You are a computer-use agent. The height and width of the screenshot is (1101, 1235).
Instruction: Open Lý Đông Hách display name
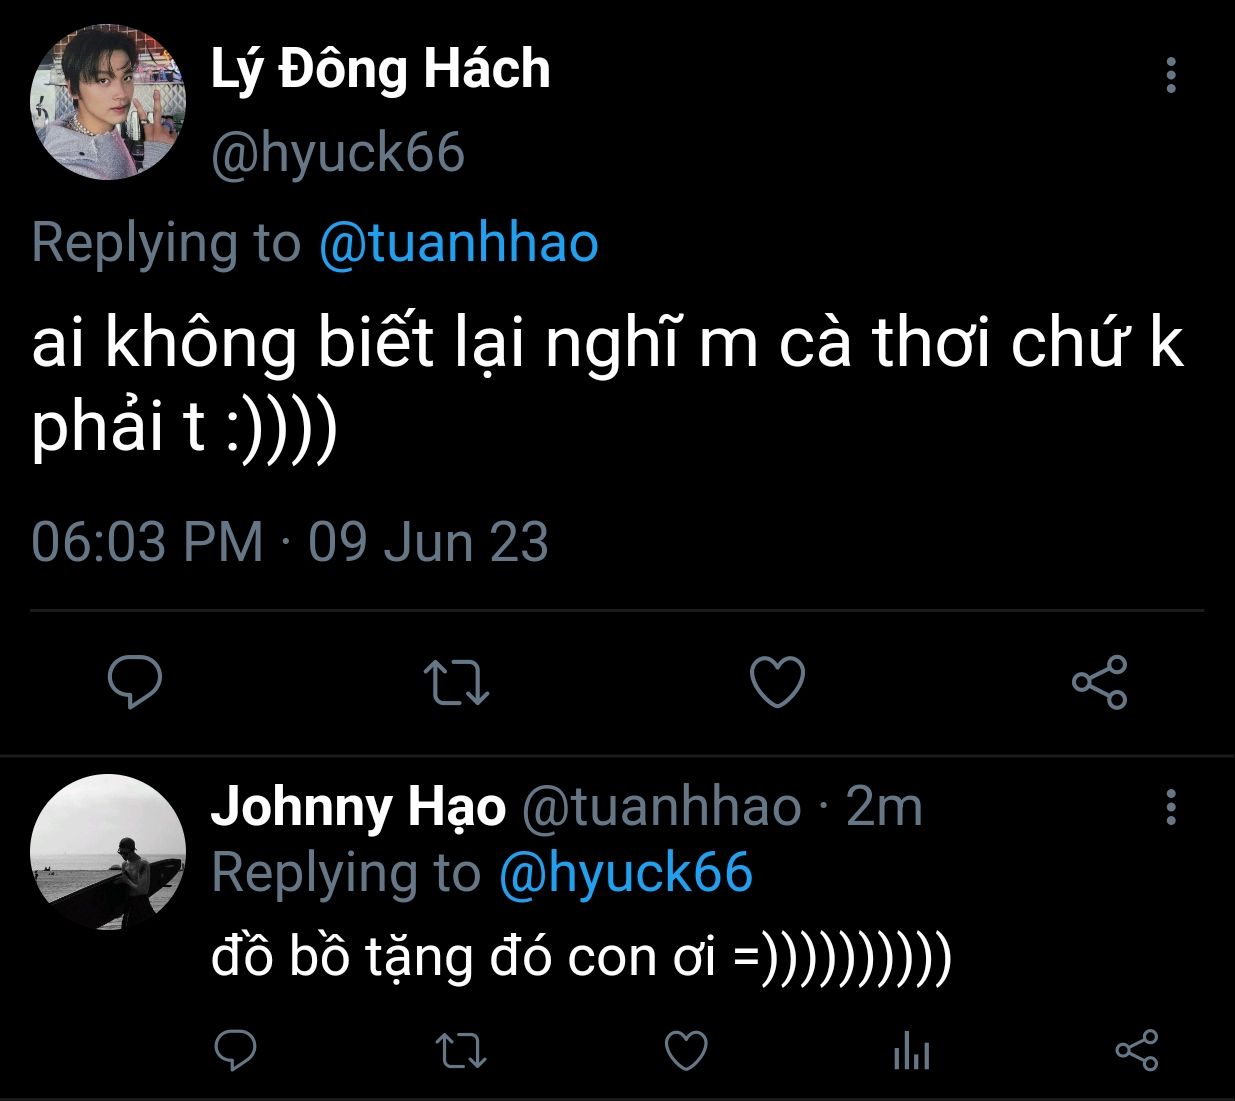380,70
